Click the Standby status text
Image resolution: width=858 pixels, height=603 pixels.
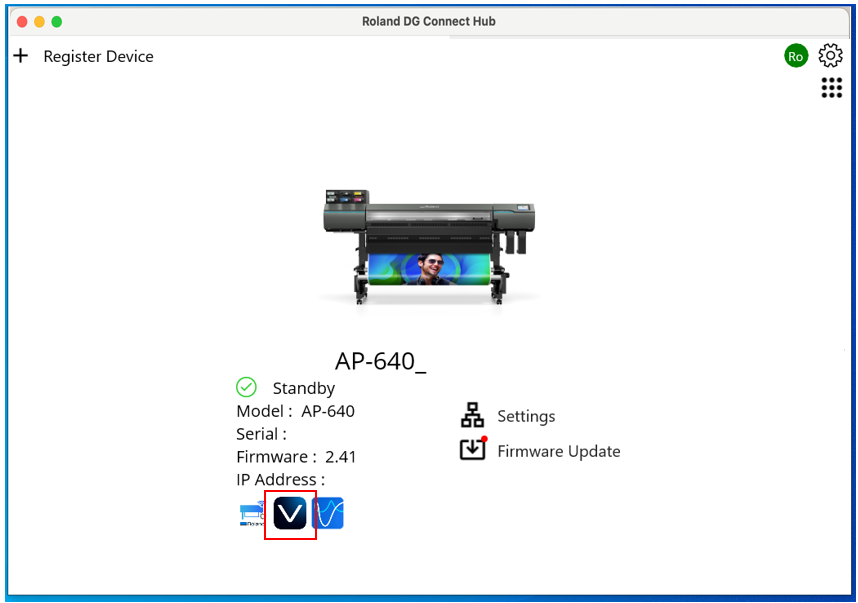(304, 388)
